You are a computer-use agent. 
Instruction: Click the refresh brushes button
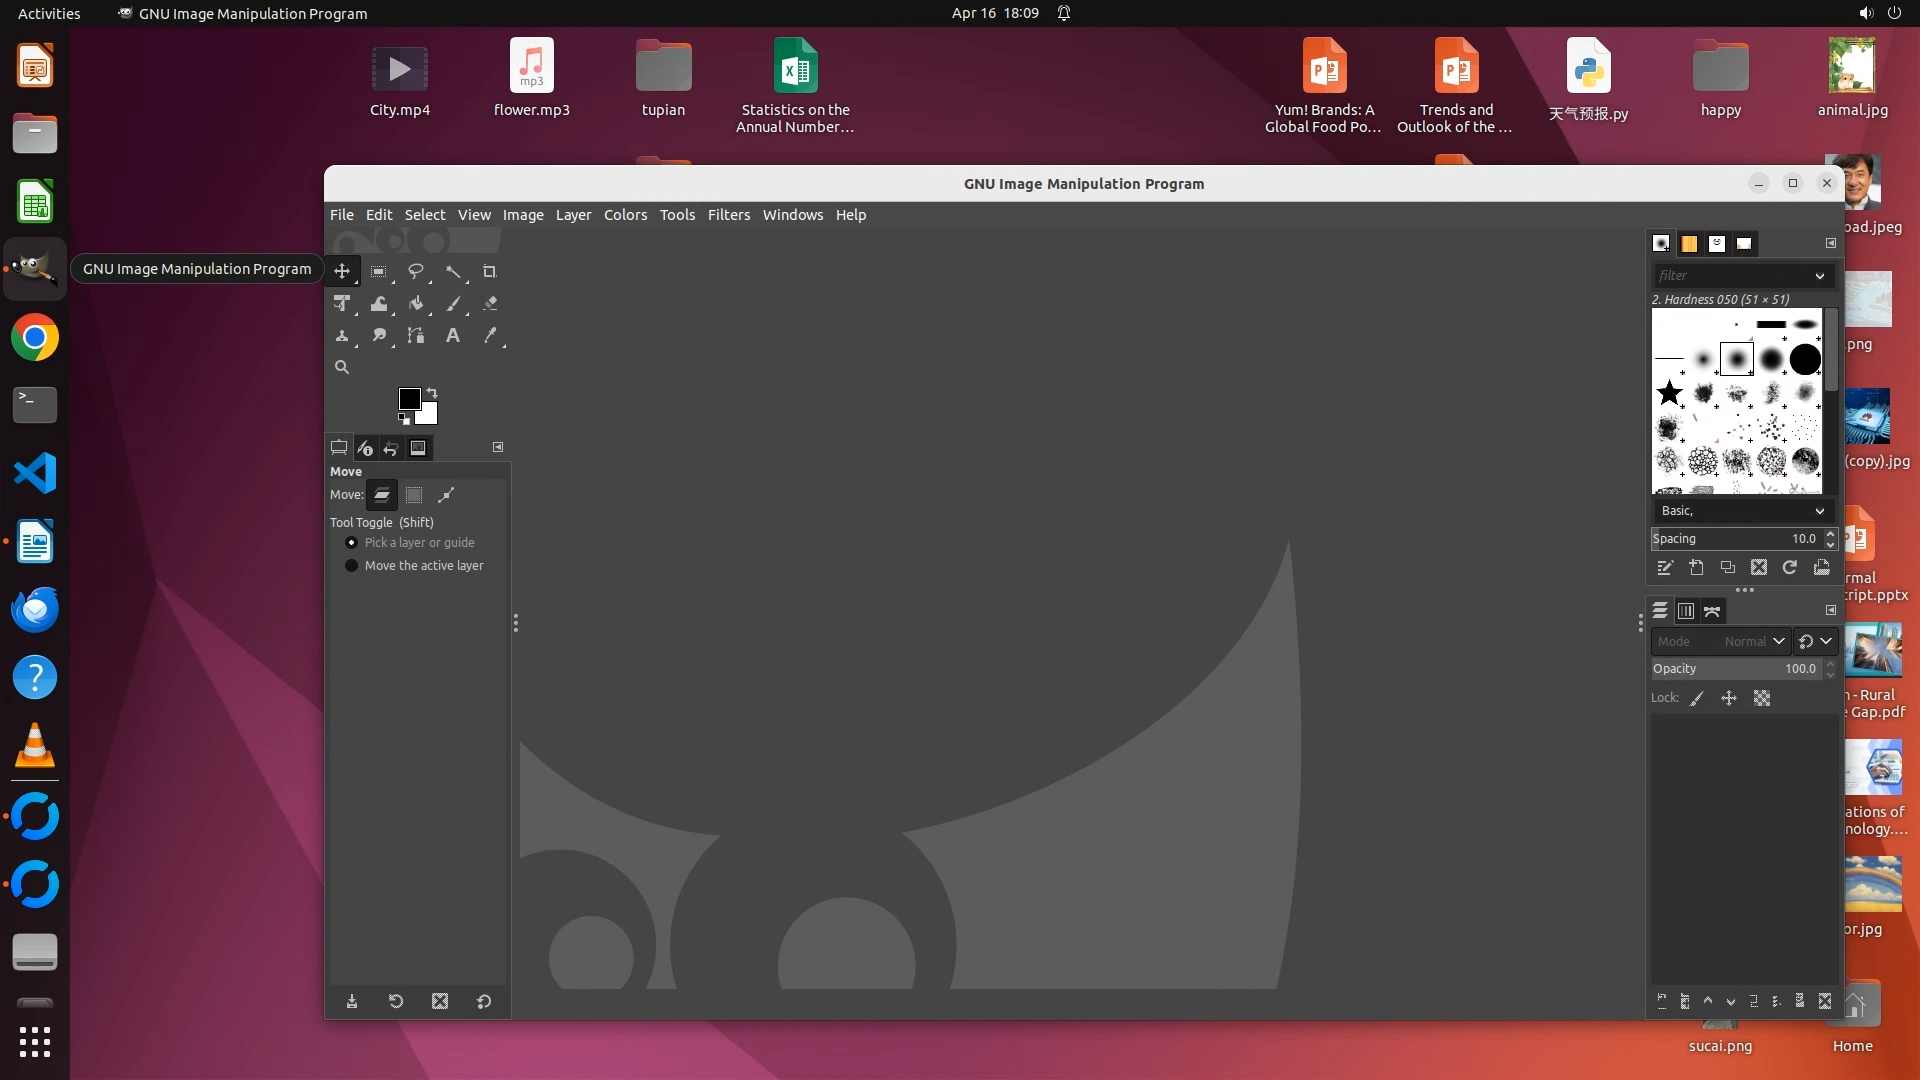(x=1790, y=567)
